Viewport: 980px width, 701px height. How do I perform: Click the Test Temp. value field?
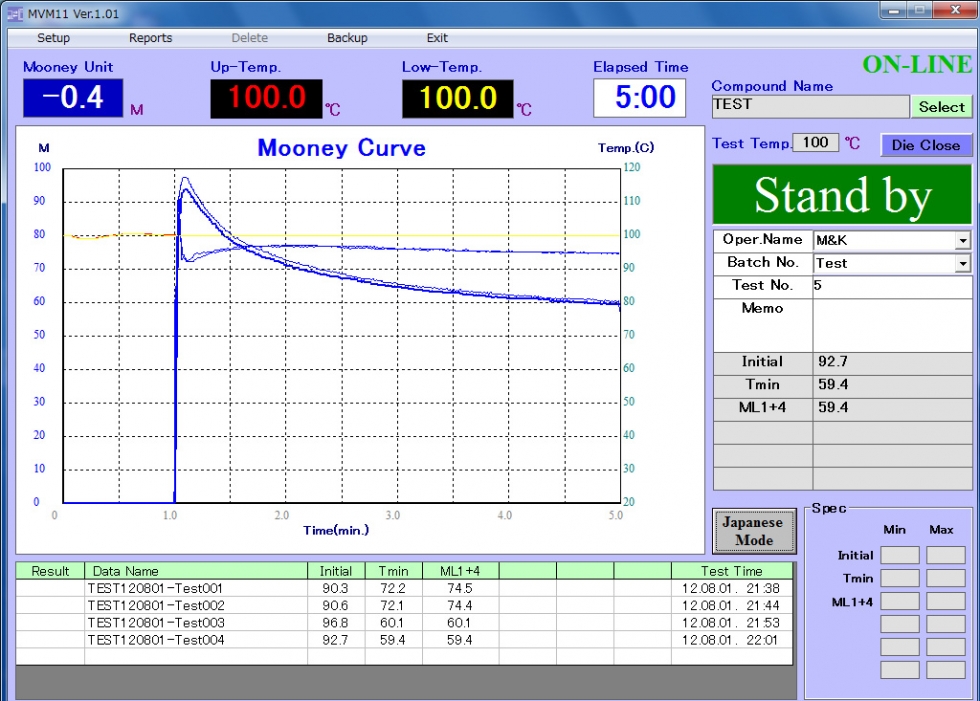click(x=815, y=143)
